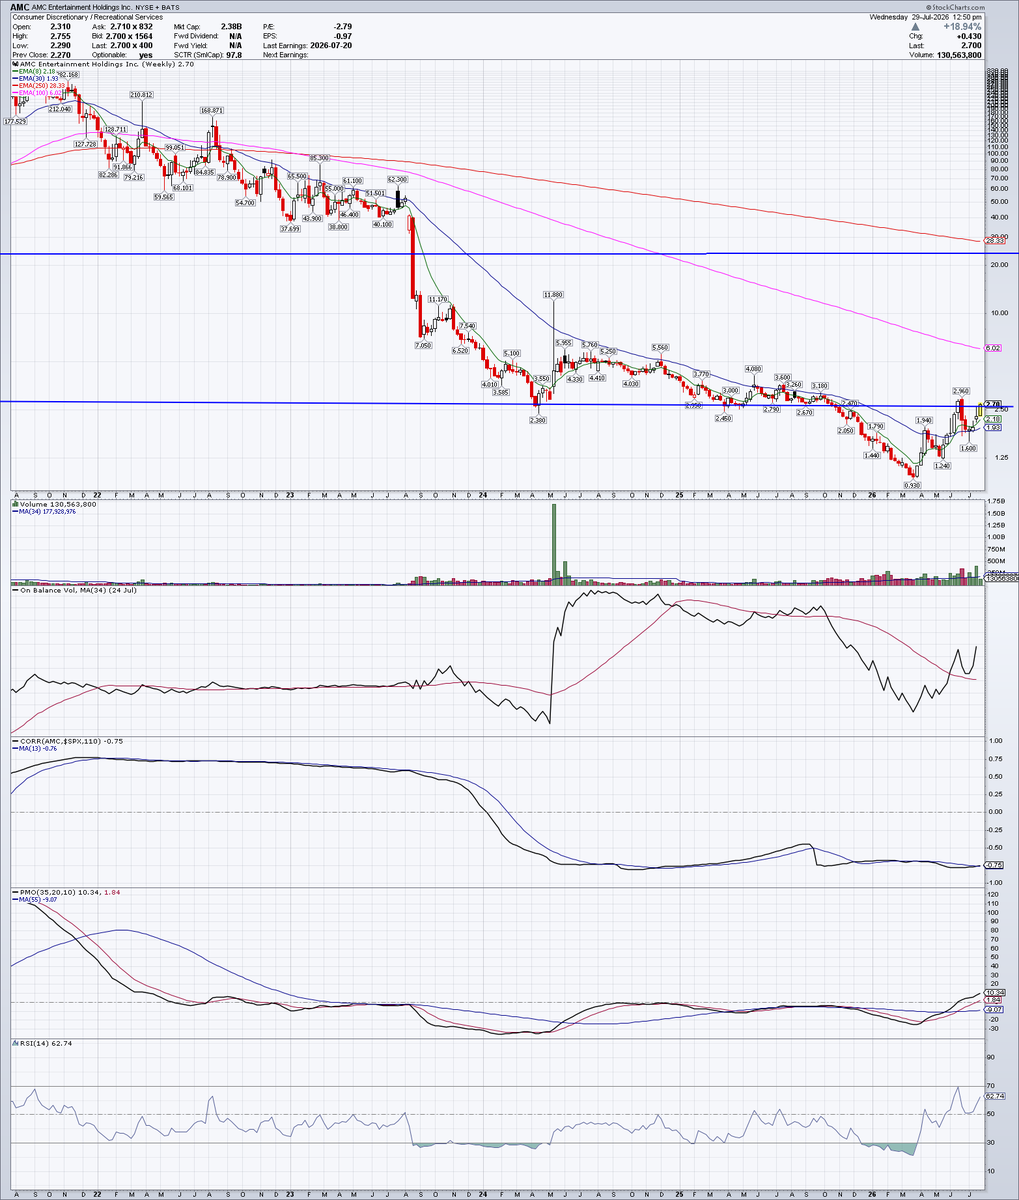Click the Open value 2.310
The height and width of the screenshot is (1200, 1019).
tap(61, 28)
